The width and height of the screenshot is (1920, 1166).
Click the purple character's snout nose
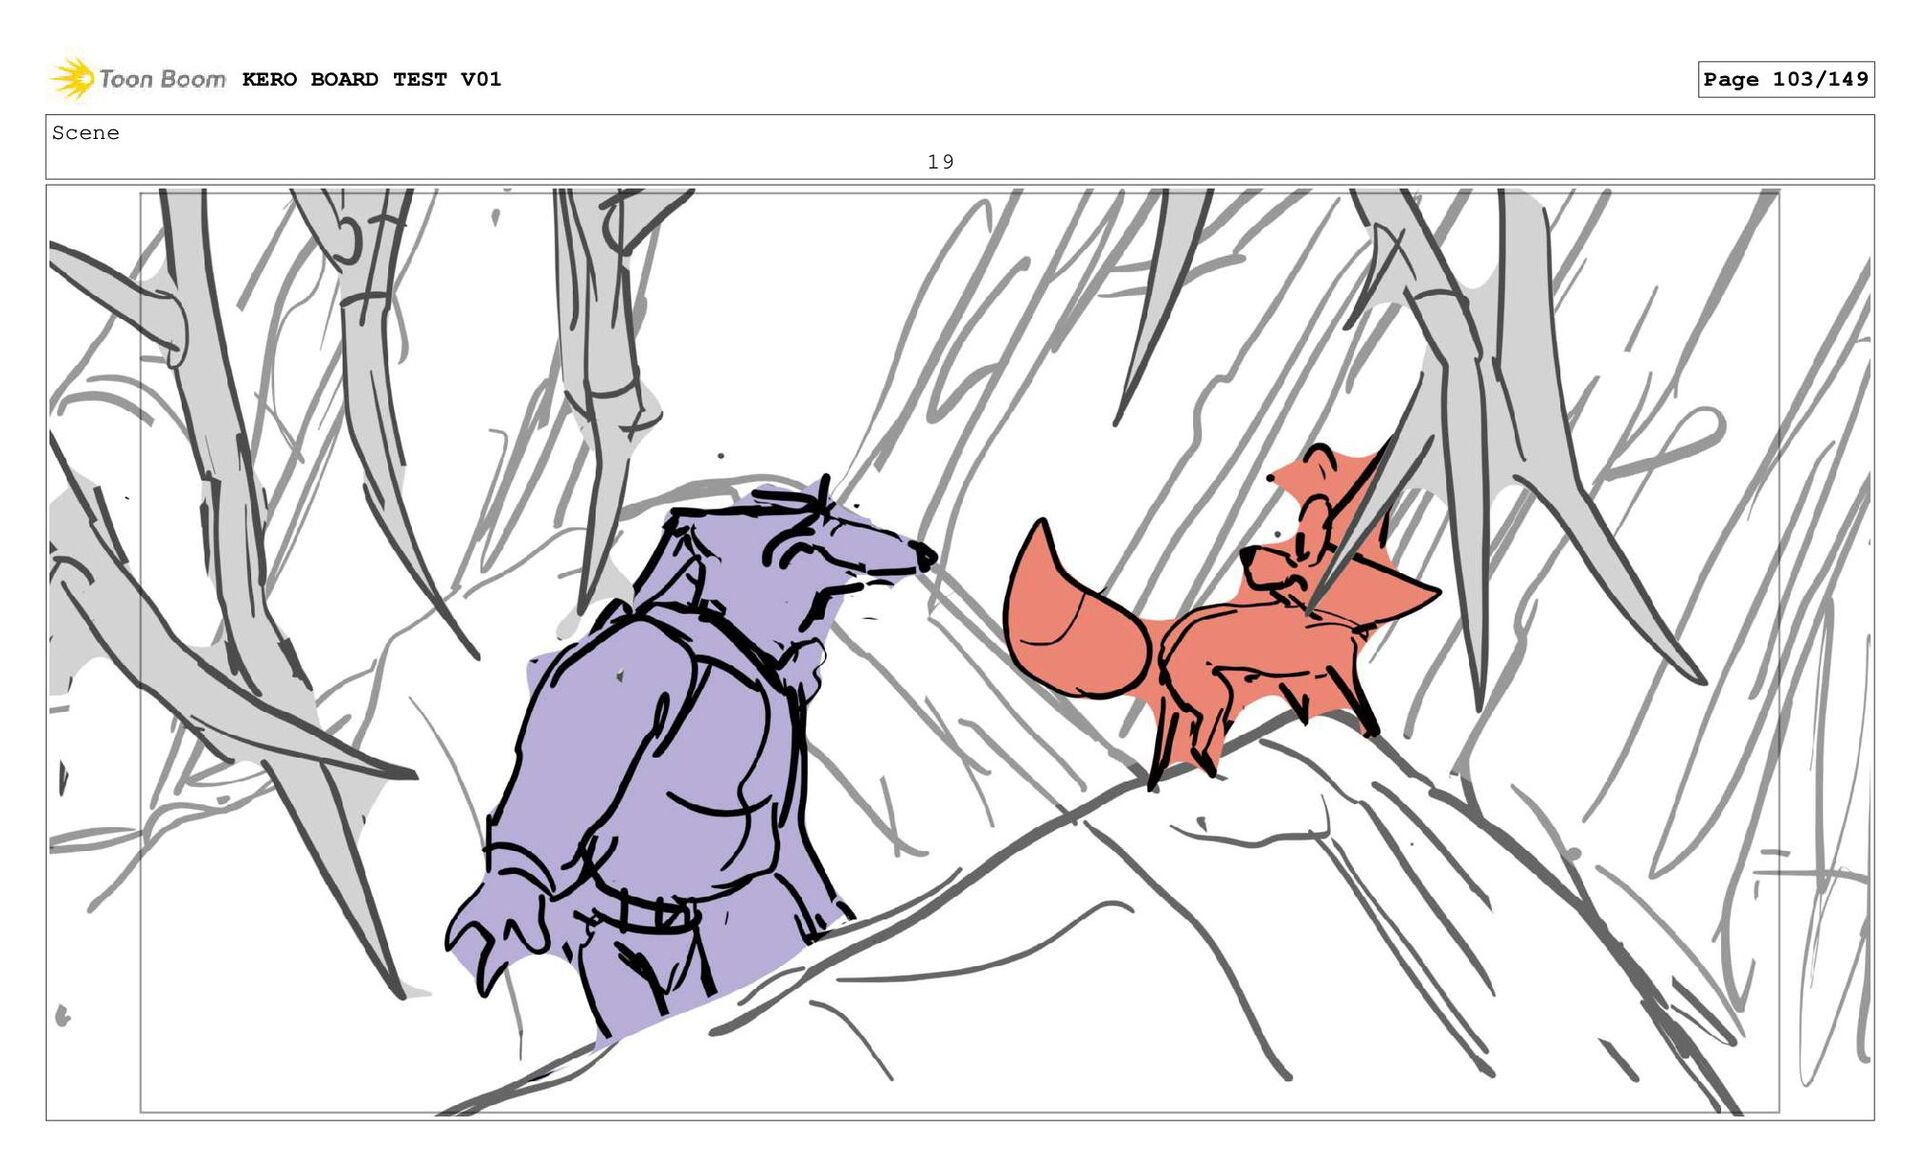pyautogui.click(x=926, y=556)
